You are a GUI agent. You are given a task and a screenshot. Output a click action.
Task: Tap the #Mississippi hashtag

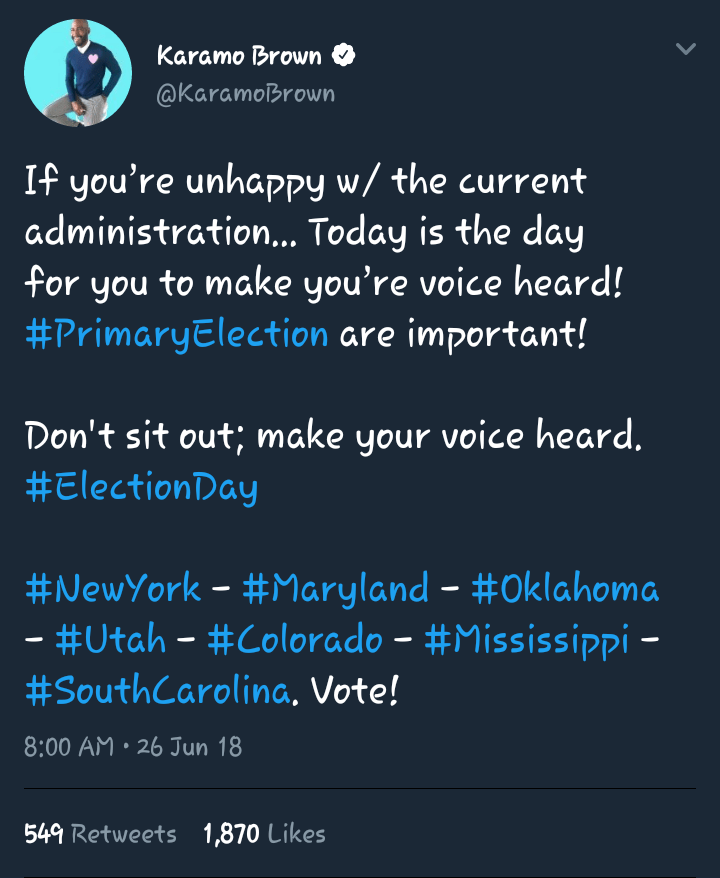click(527, 639)
